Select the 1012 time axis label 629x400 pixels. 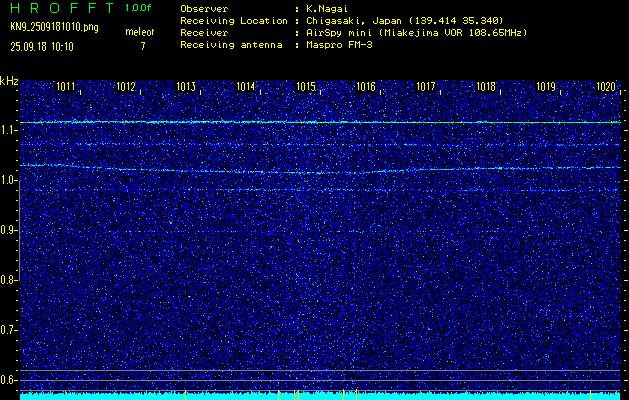tap(126, 86)
